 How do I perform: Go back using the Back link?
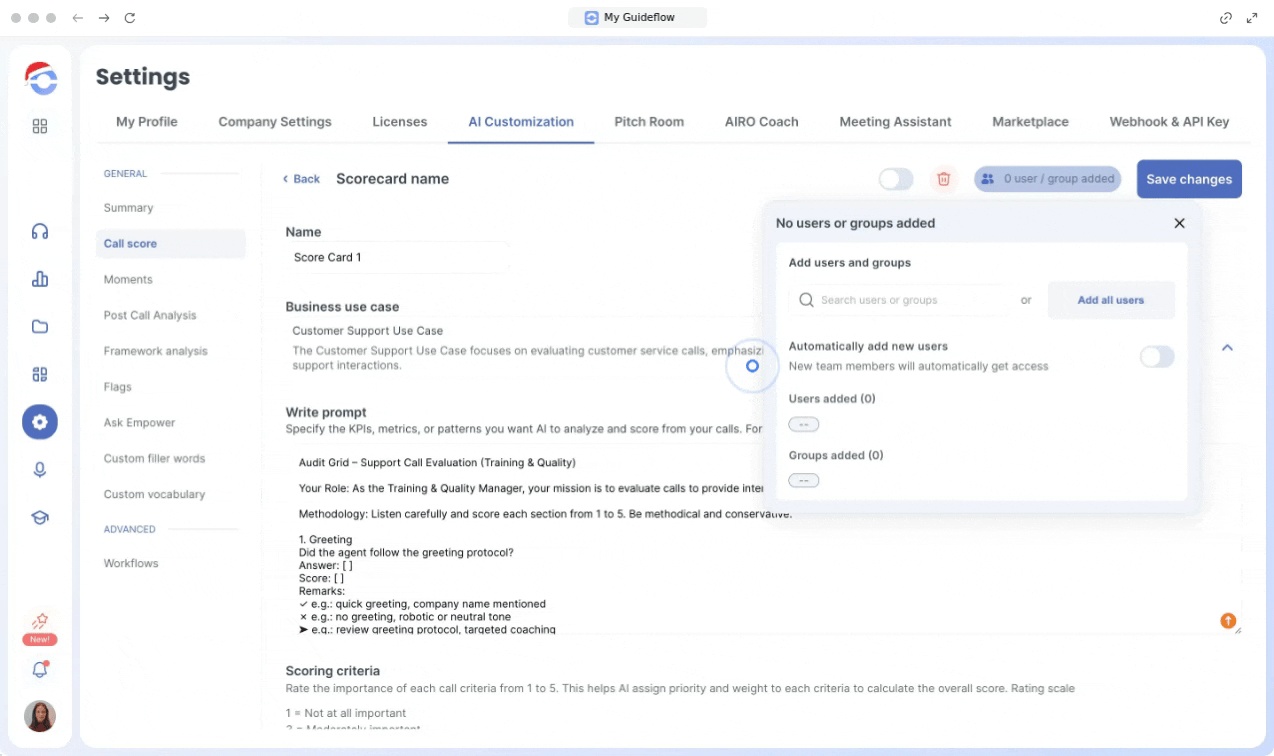tap(301, 179)
